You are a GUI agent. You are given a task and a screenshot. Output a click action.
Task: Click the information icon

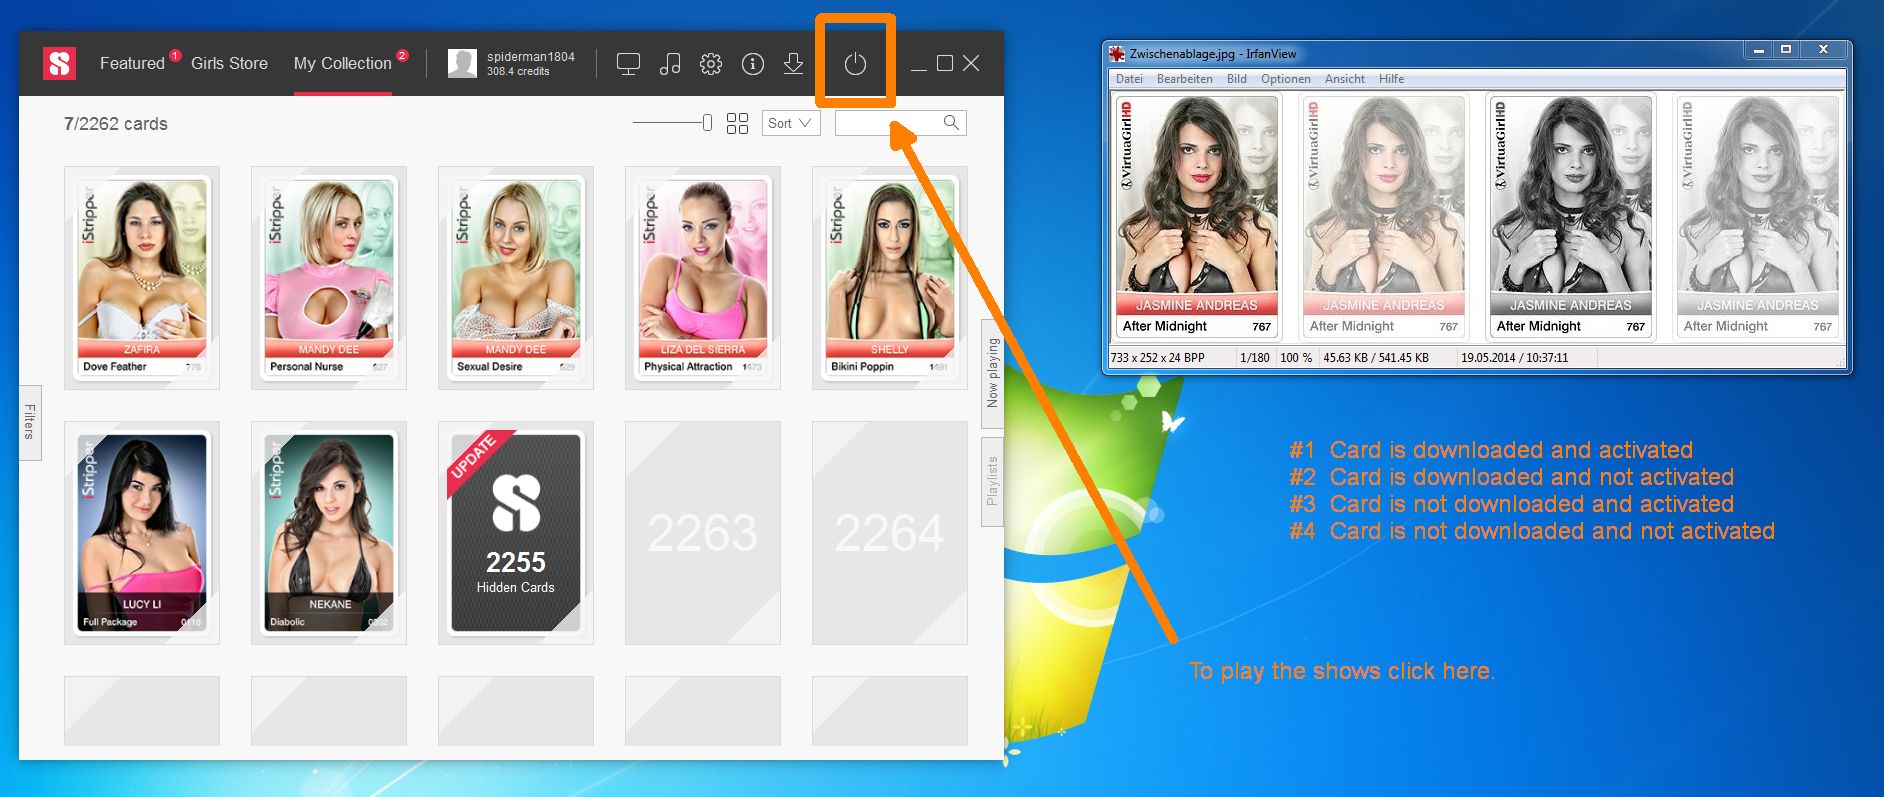click(x=753, y=64)
